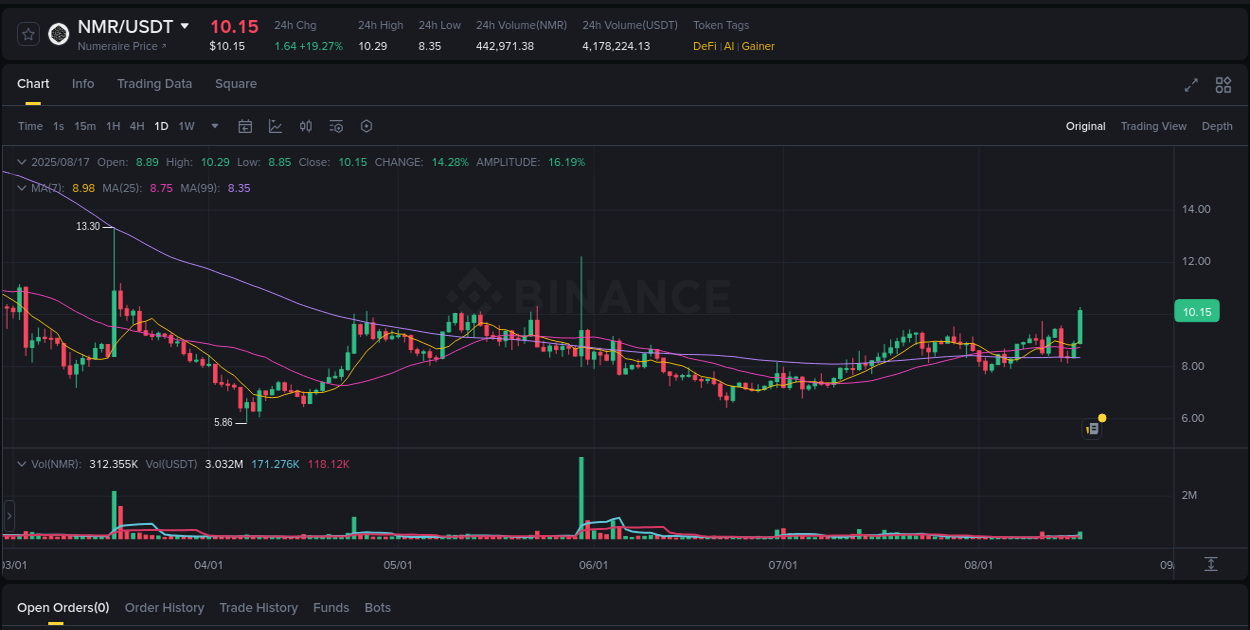
Task: Open the indicators list icon
Action: click(x=336, y=126)
